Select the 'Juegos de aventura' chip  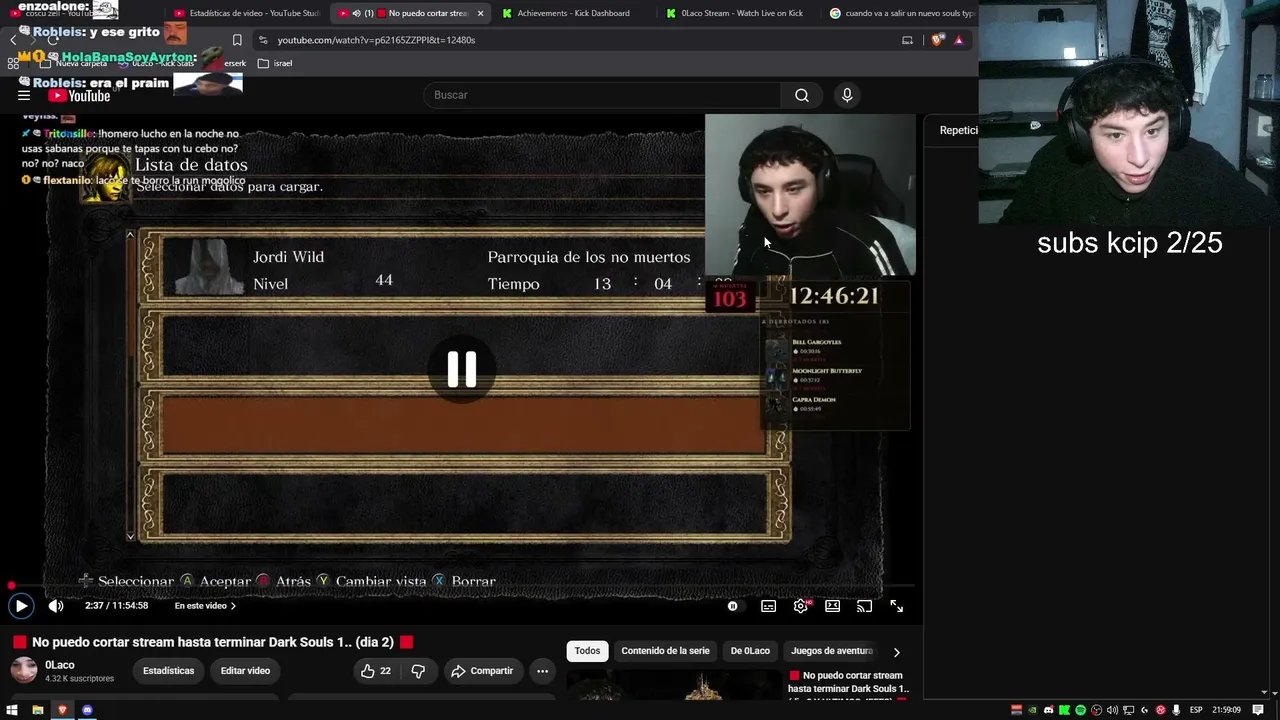[832, 651]
